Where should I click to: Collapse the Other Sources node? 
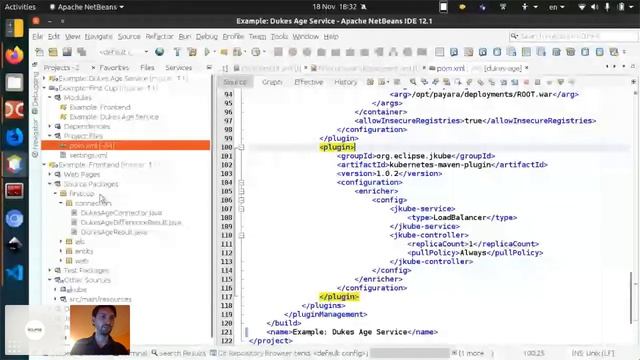[50, 280]
